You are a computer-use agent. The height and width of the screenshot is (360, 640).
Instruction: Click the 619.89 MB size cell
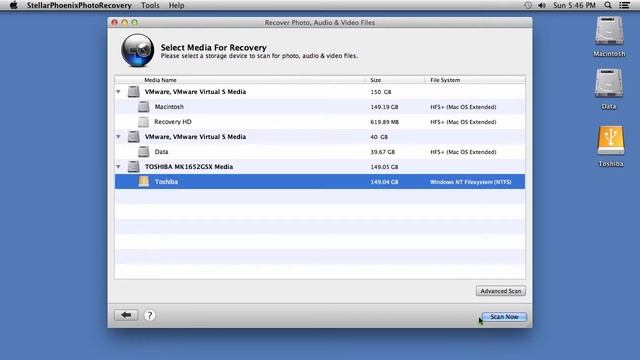[384, 122]
